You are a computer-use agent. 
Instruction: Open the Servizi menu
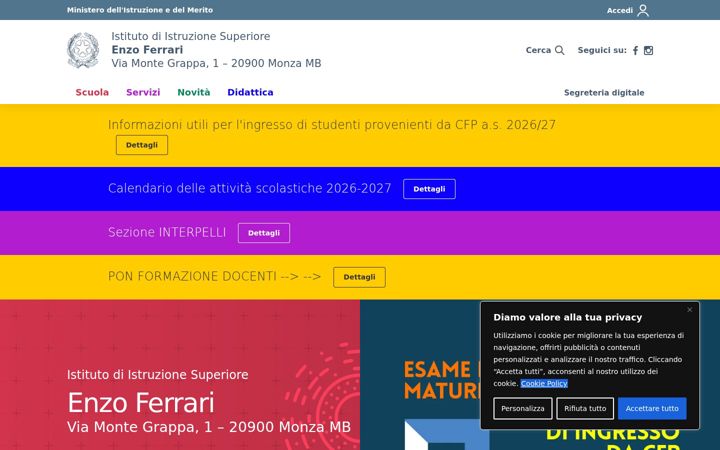[x=143, y=92]
